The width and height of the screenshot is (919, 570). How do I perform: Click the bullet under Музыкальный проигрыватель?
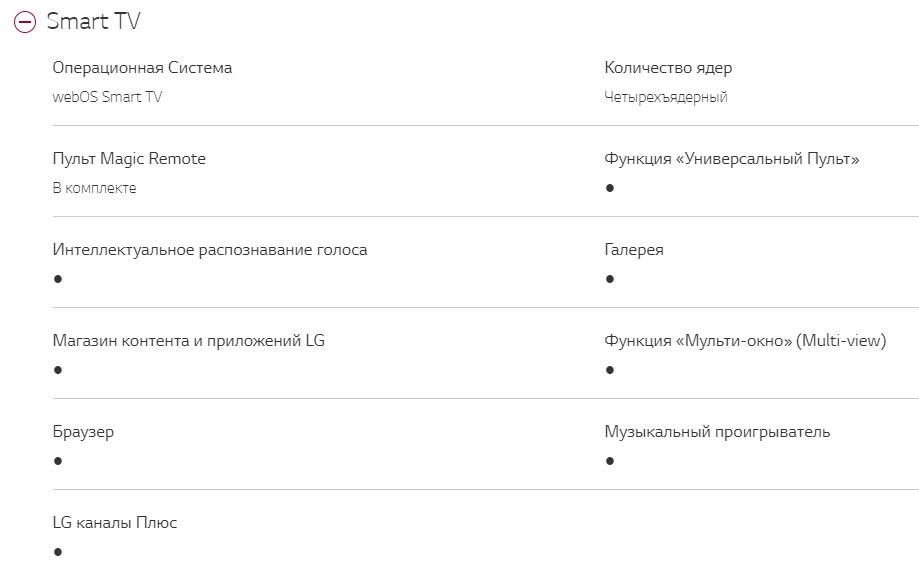tap(610, 461)
